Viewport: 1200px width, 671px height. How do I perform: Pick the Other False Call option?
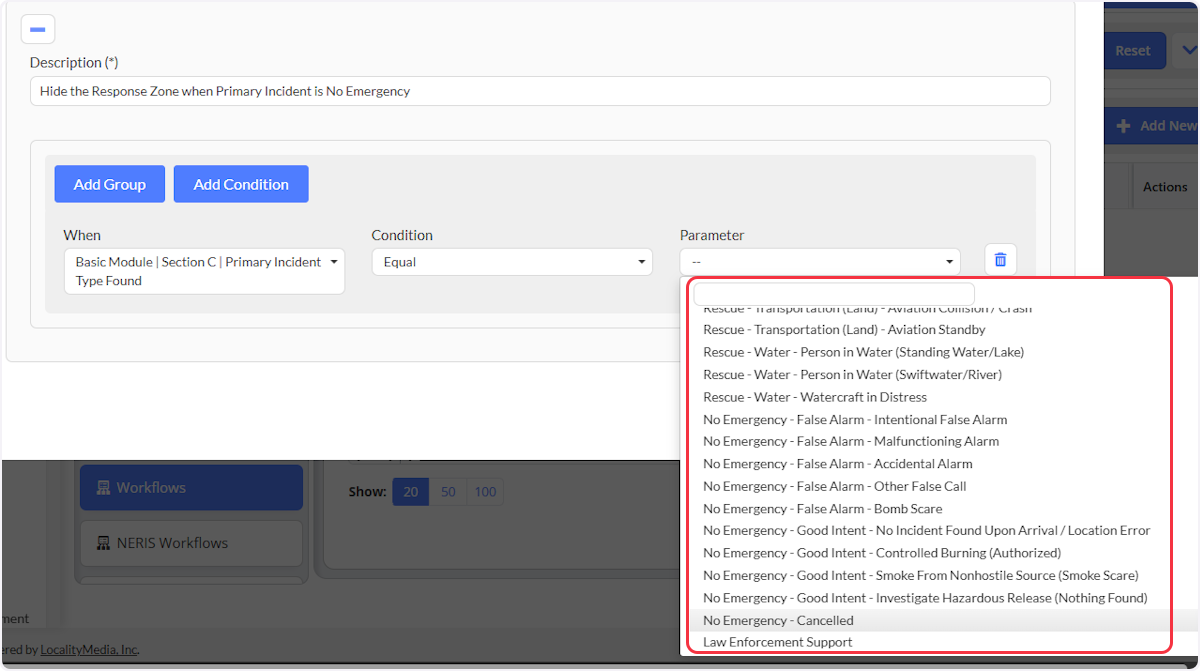pos(835,486)
